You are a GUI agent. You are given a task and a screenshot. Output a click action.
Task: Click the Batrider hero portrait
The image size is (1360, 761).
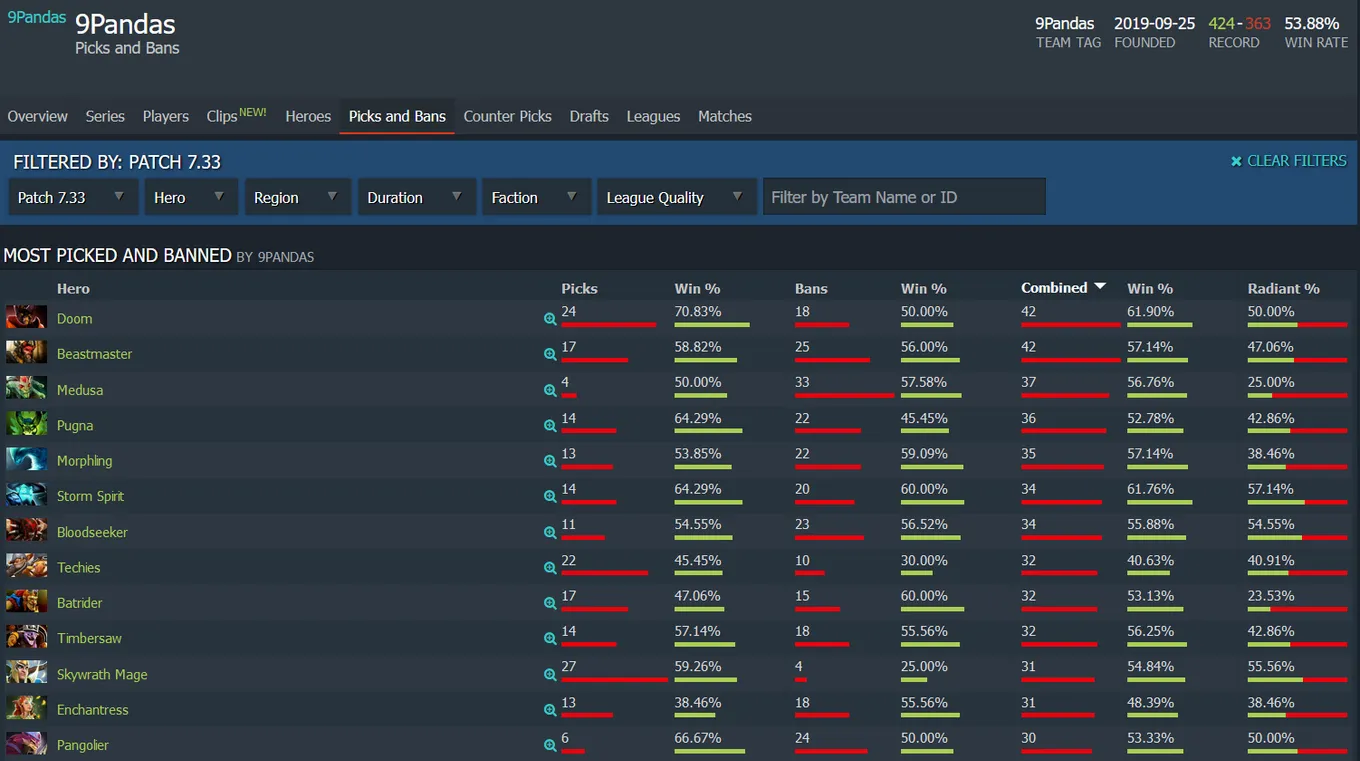(26, 602)
